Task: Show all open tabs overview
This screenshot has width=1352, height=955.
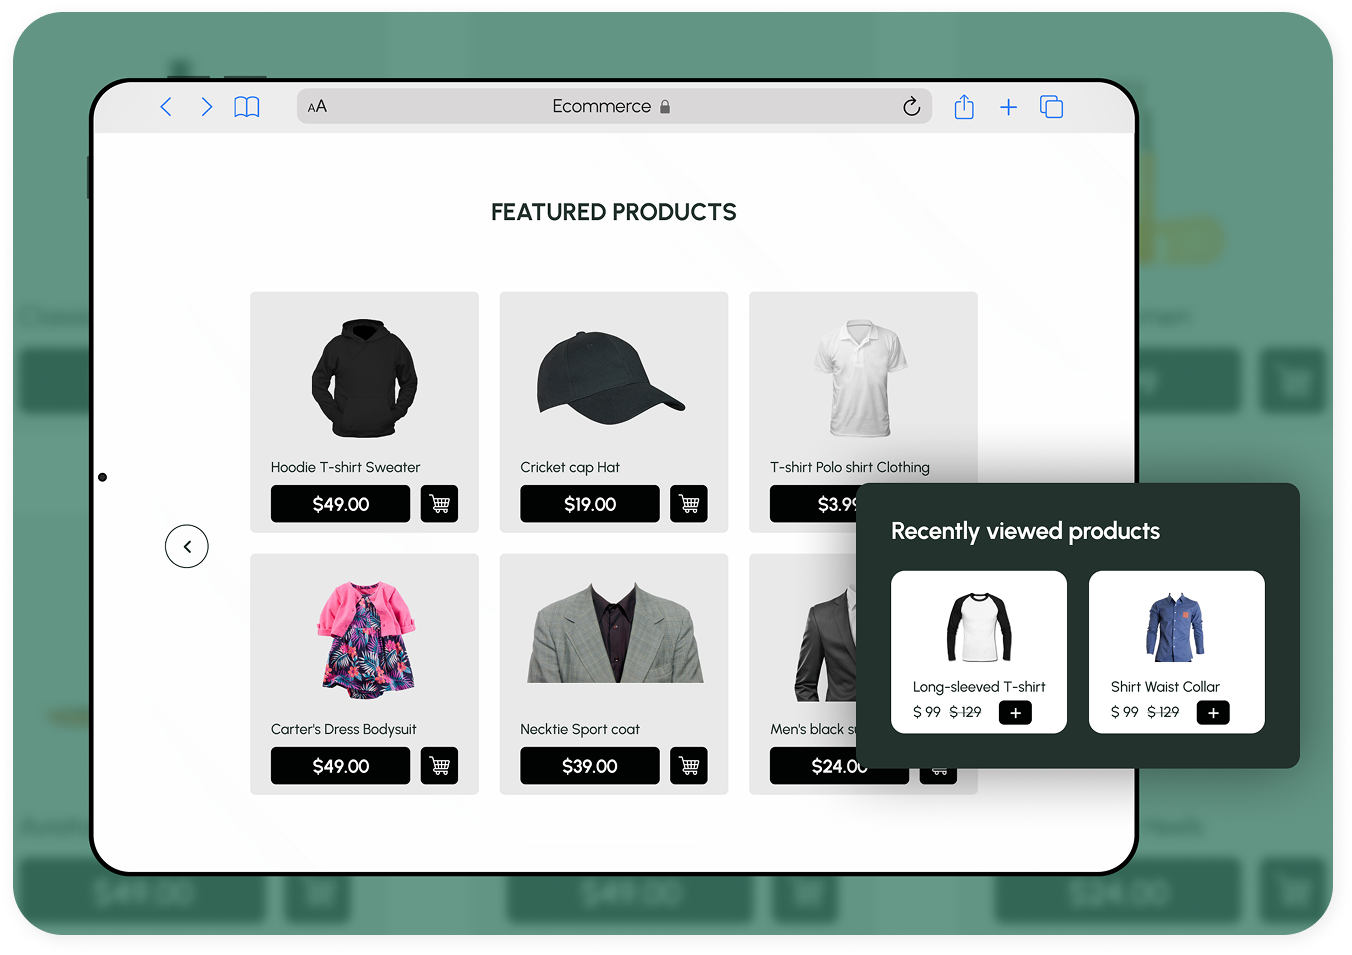Action: [x=1051, y=107]
